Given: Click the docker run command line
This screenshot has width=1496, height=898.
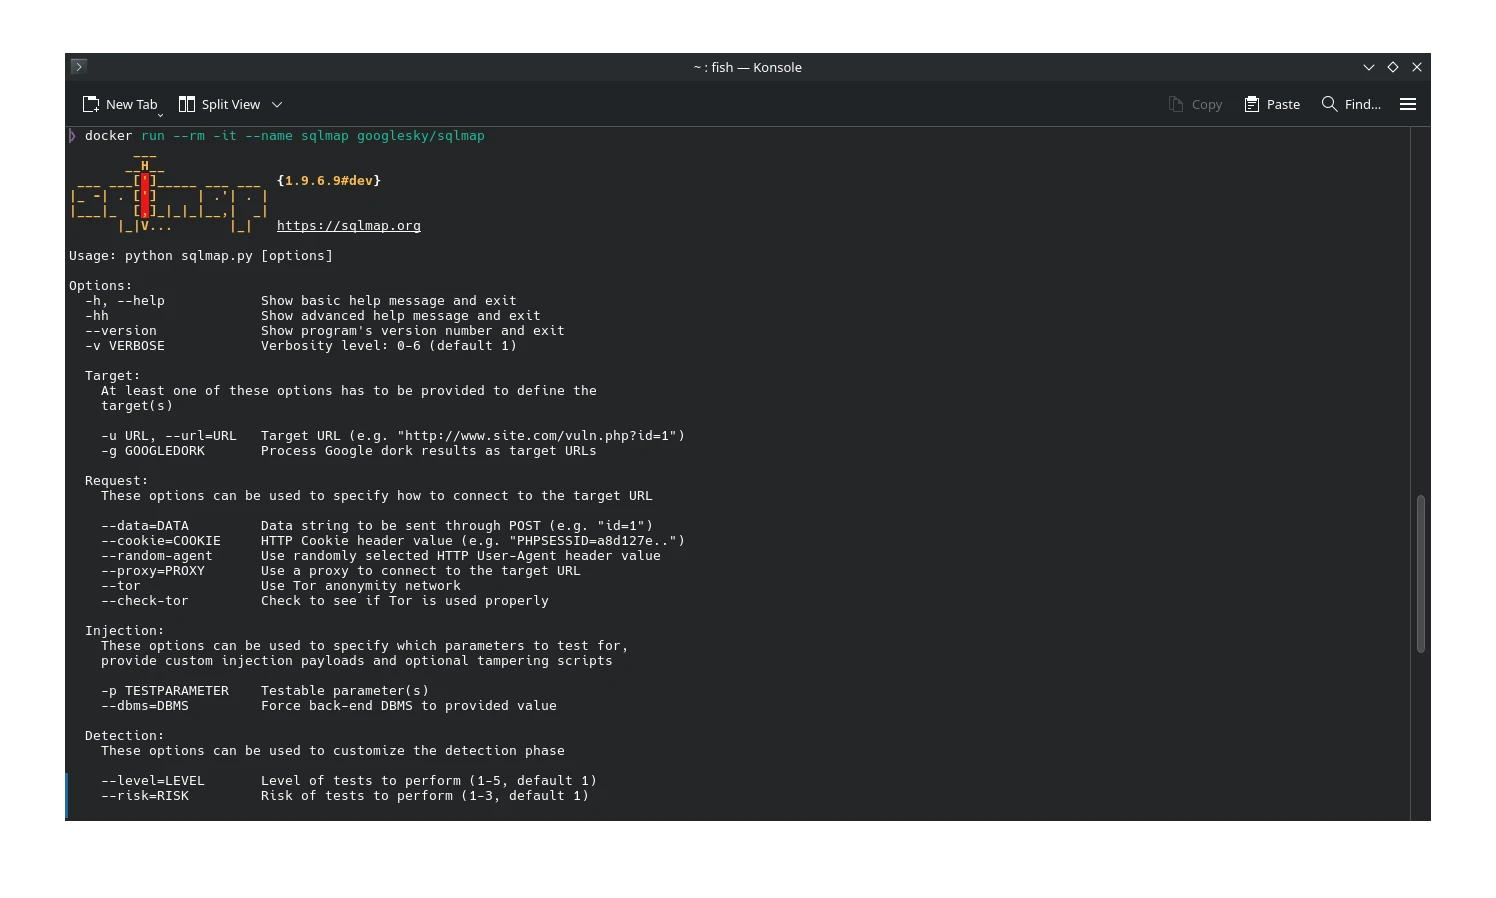Looking at the screenshot, I should pos(285,136).
